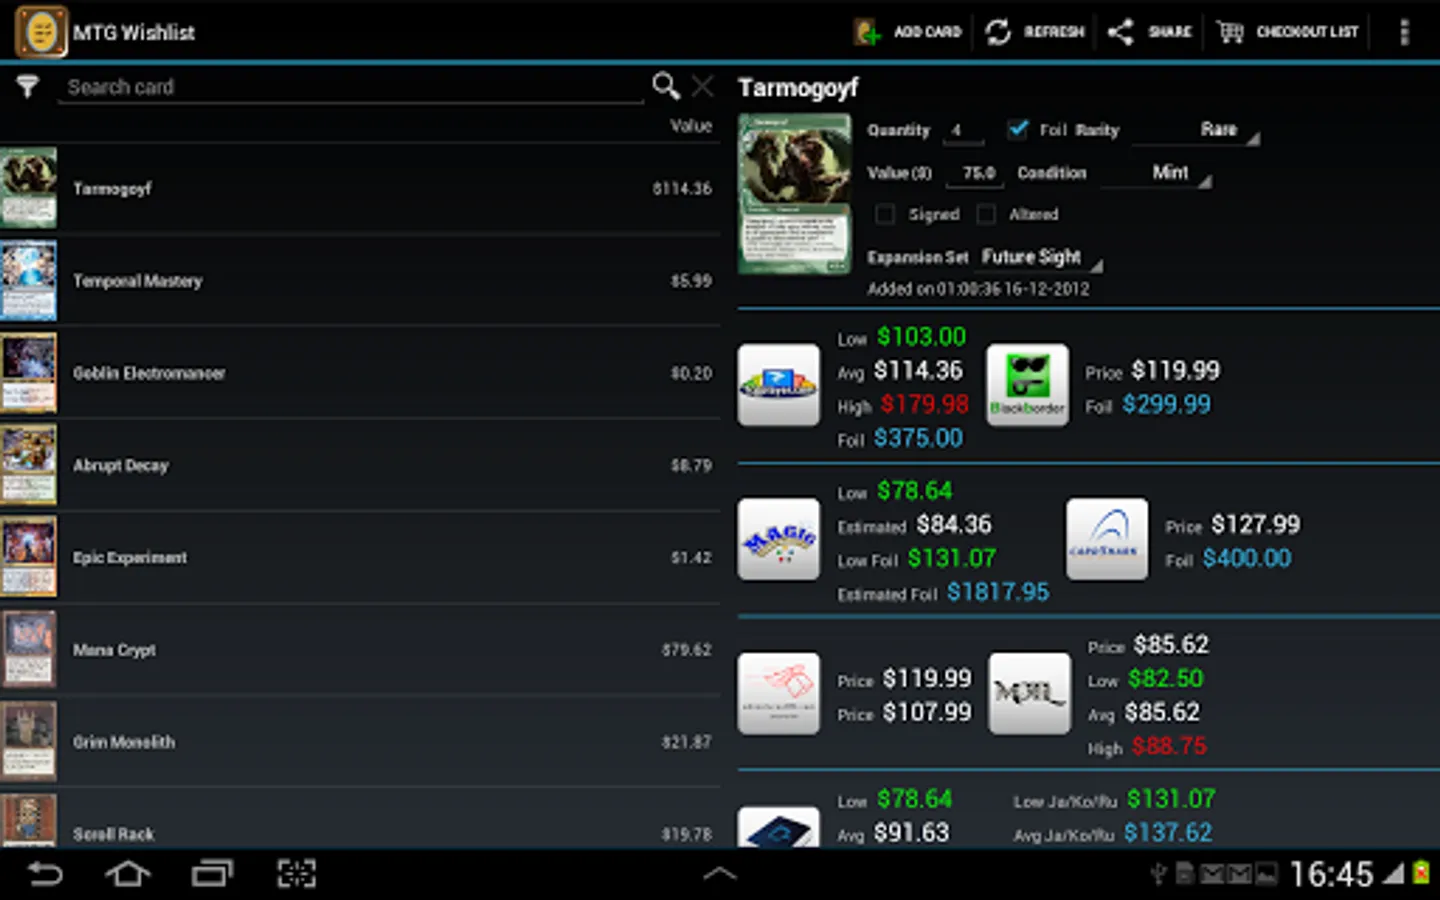Viewport: 1440px width, 900px height.
Task: Open the store icon beside Price $107.99
Action: point(779,694)
